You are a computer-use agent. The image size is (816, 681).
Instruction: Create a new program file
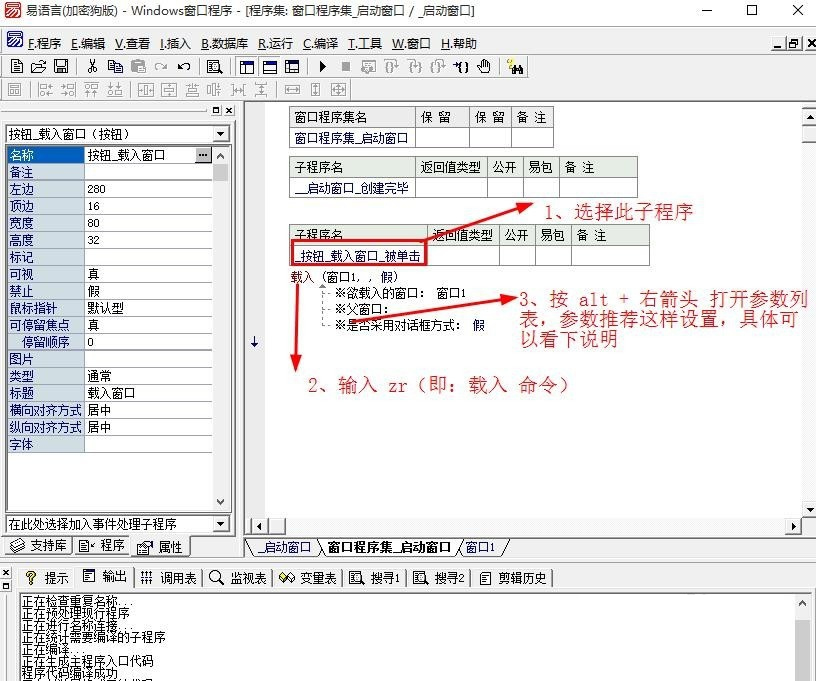click(x=17, y=67)
